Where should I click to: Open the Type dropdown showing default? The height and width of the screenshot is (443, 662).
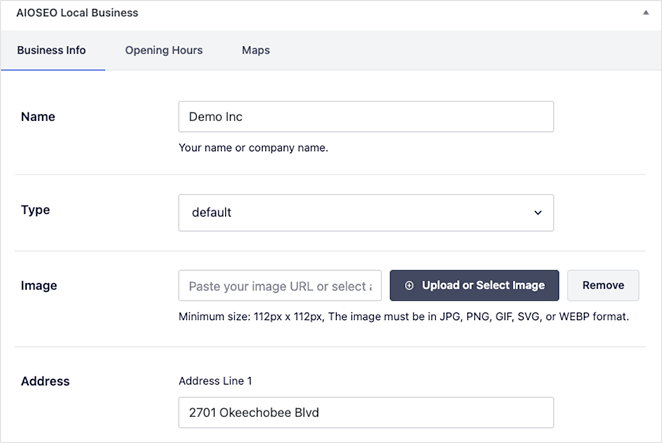click(x=366, y=213)
